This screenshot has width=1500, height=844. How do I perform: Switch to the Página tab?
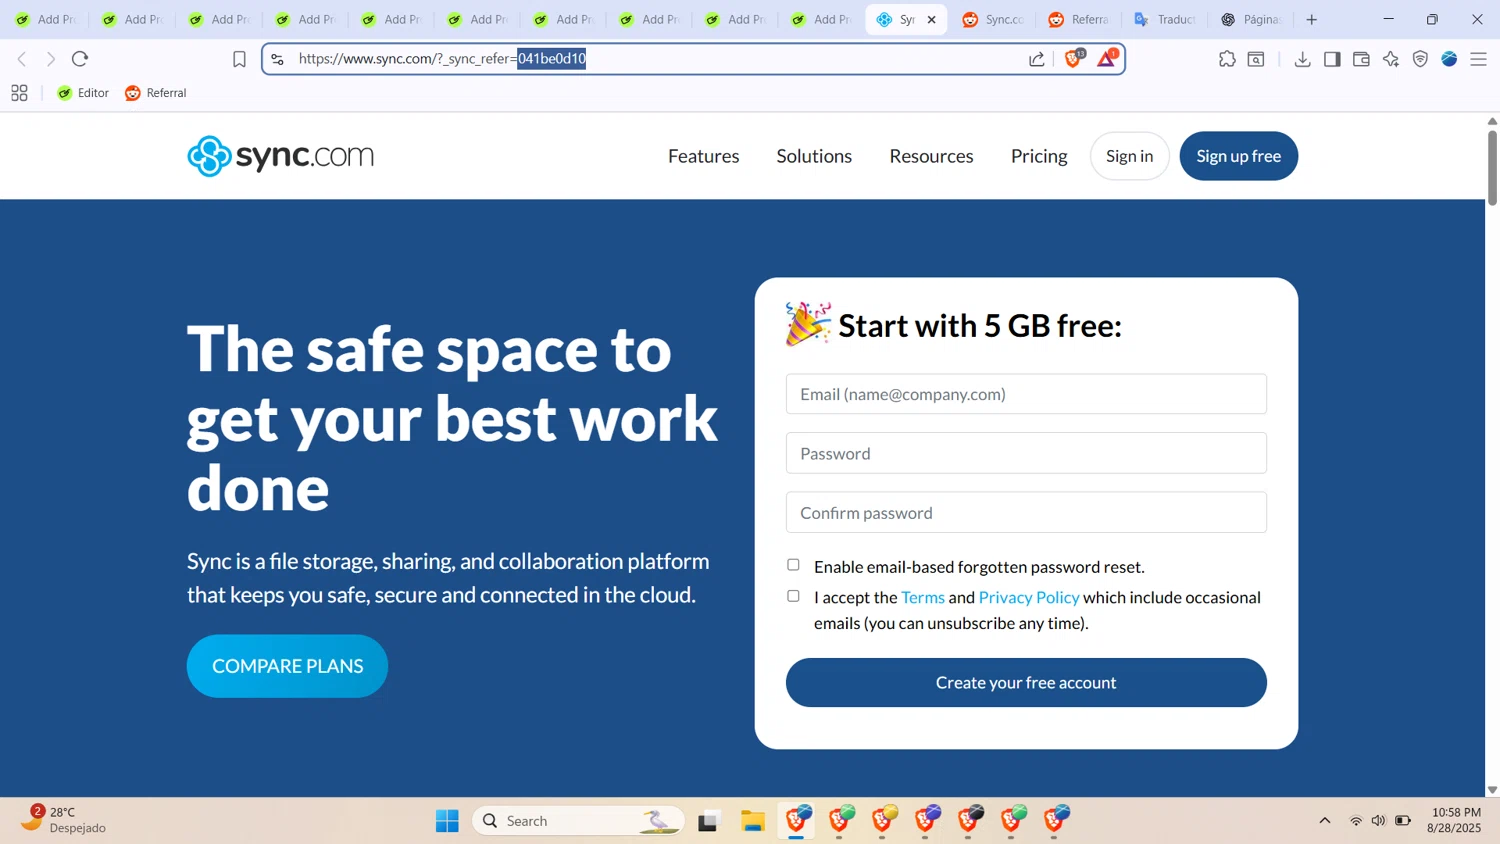1251,19
